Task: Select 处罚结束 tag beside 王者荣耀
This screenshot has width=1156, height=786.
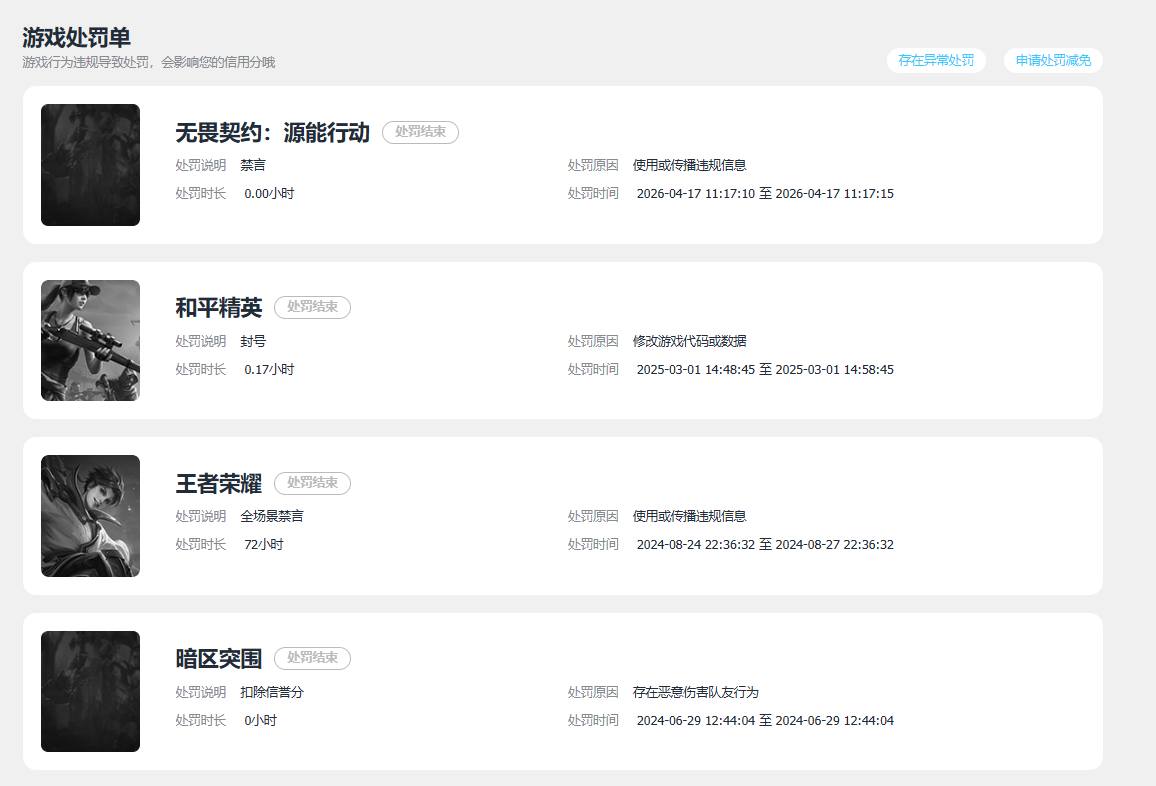Action: click(x=313, y=483)
